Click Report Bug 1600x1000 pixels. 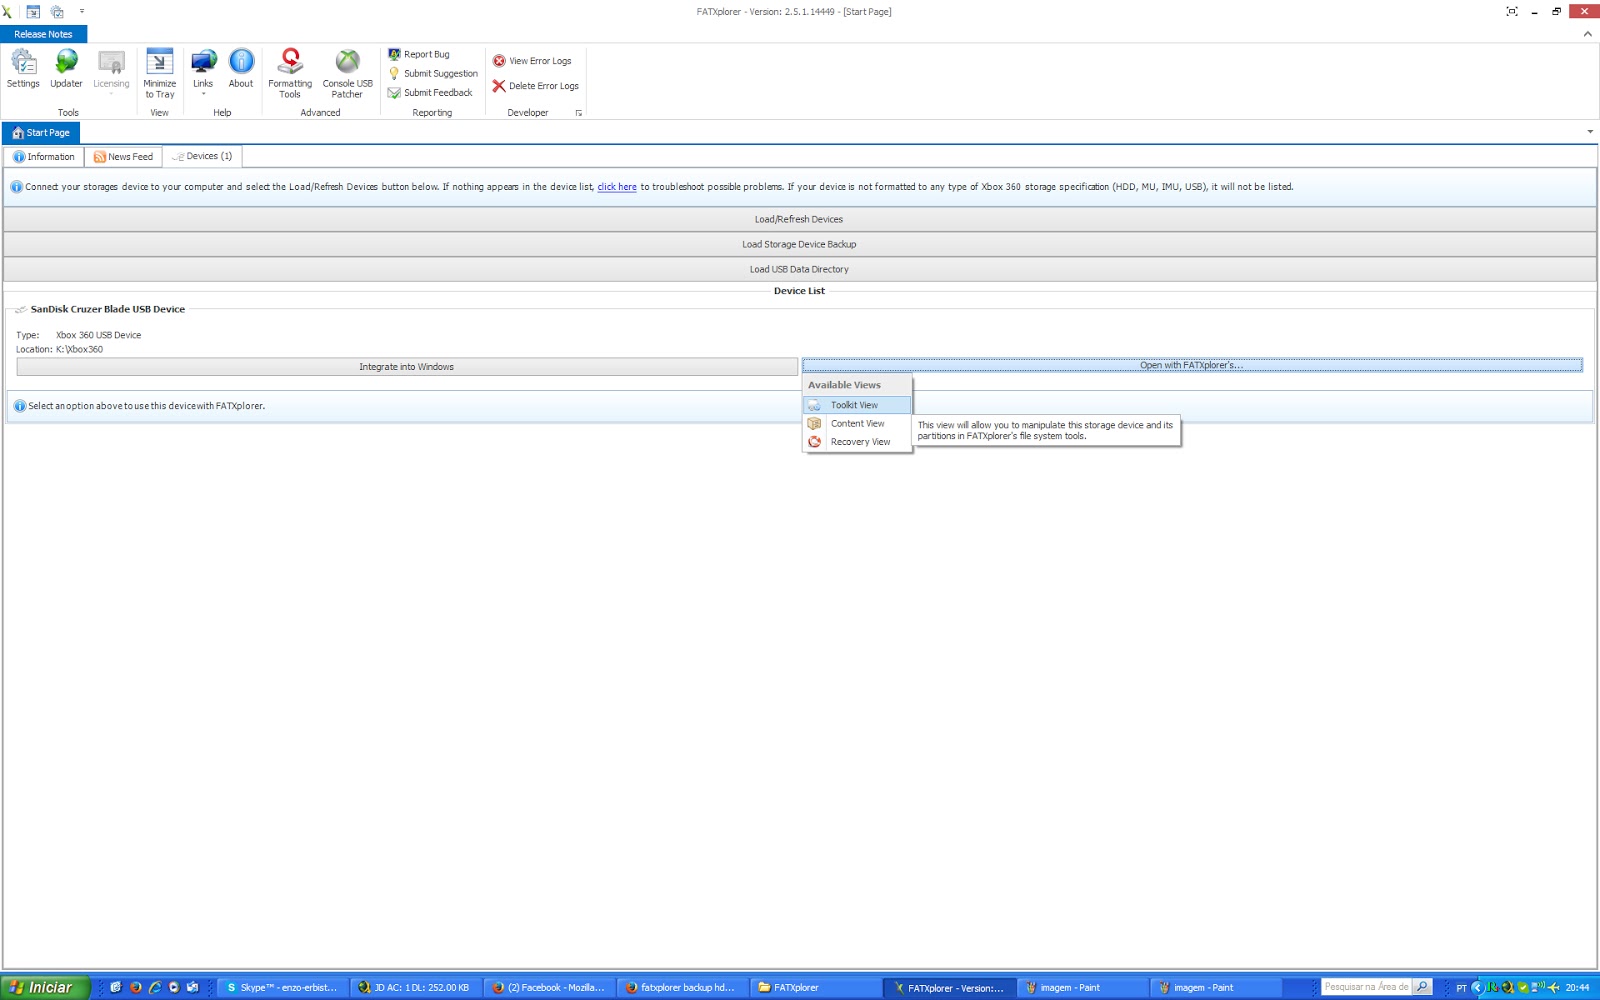pos(419,54)
